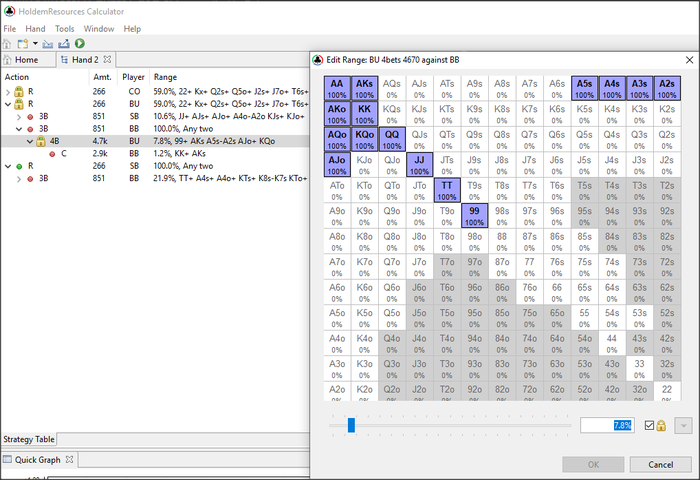Image resolution: width=700 pixels, height=480 pixels.
Task: Open the Tools menu
Action: (x=65, y=29)
